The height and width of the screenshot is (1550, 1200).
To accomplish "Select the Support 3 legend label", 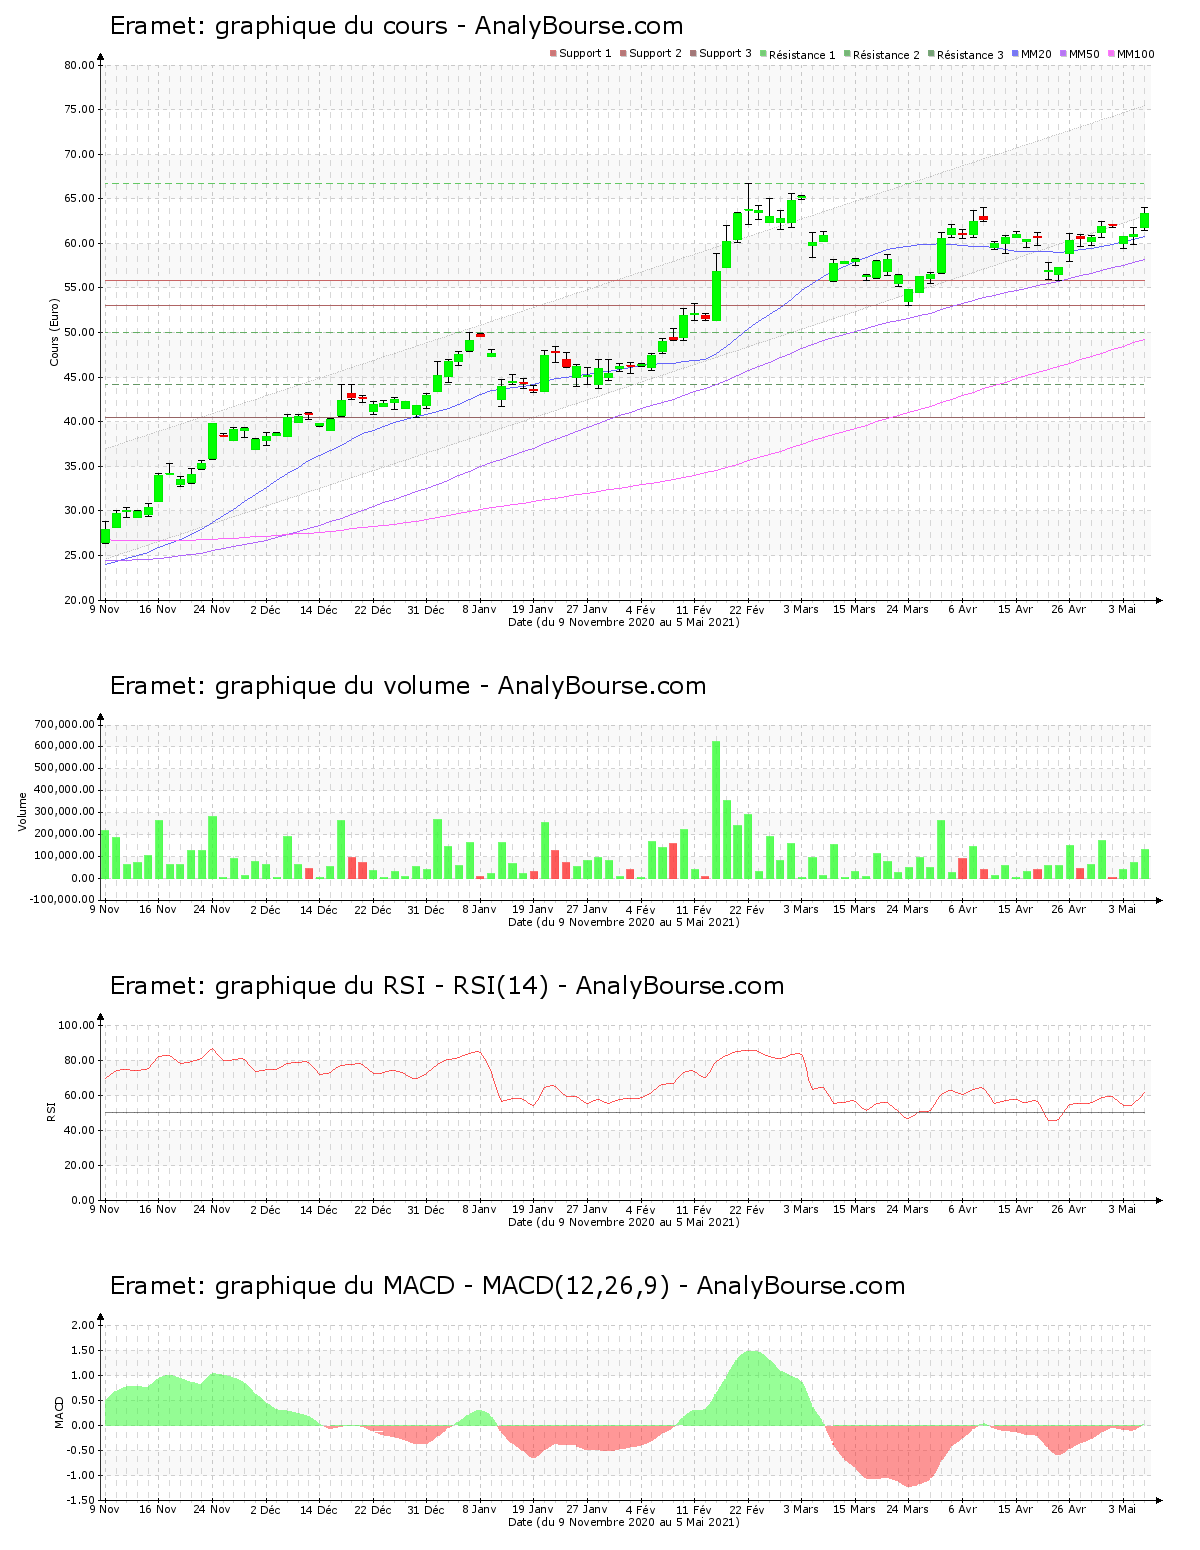I will (725, 54).
